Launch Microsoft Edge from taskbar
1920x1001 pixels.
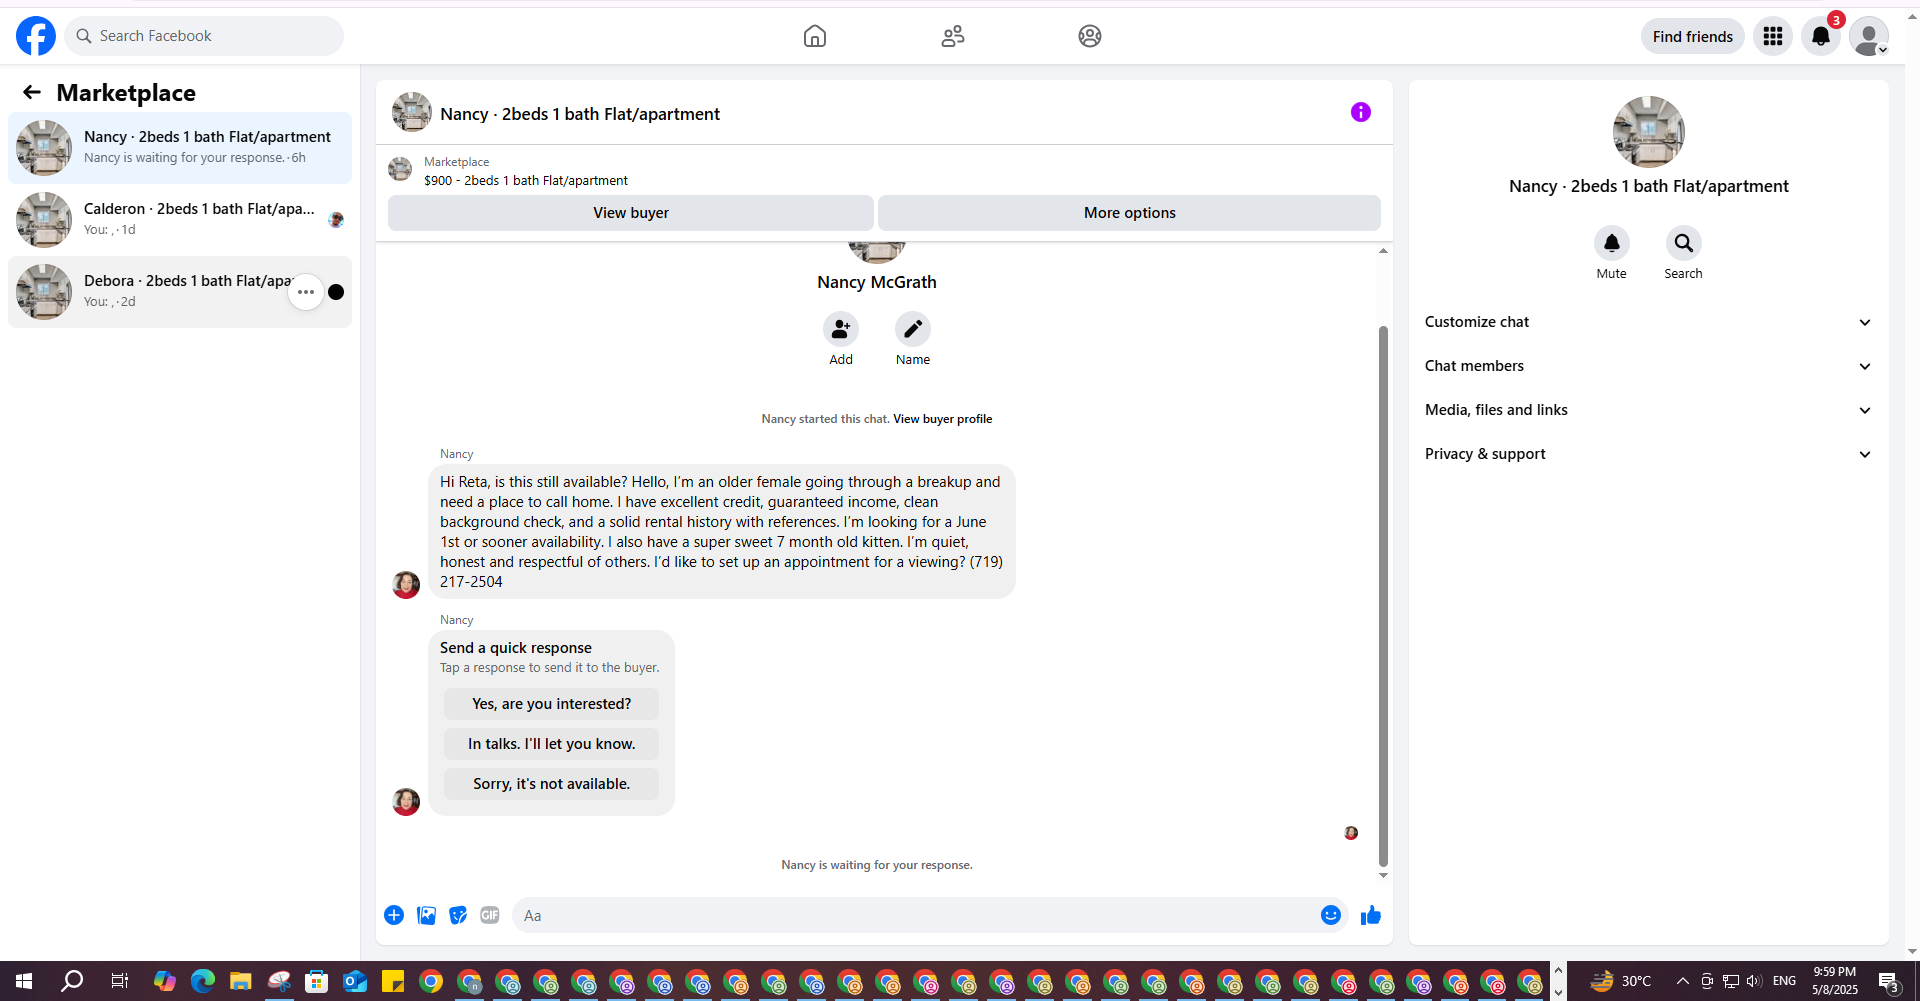click(203, 981)
